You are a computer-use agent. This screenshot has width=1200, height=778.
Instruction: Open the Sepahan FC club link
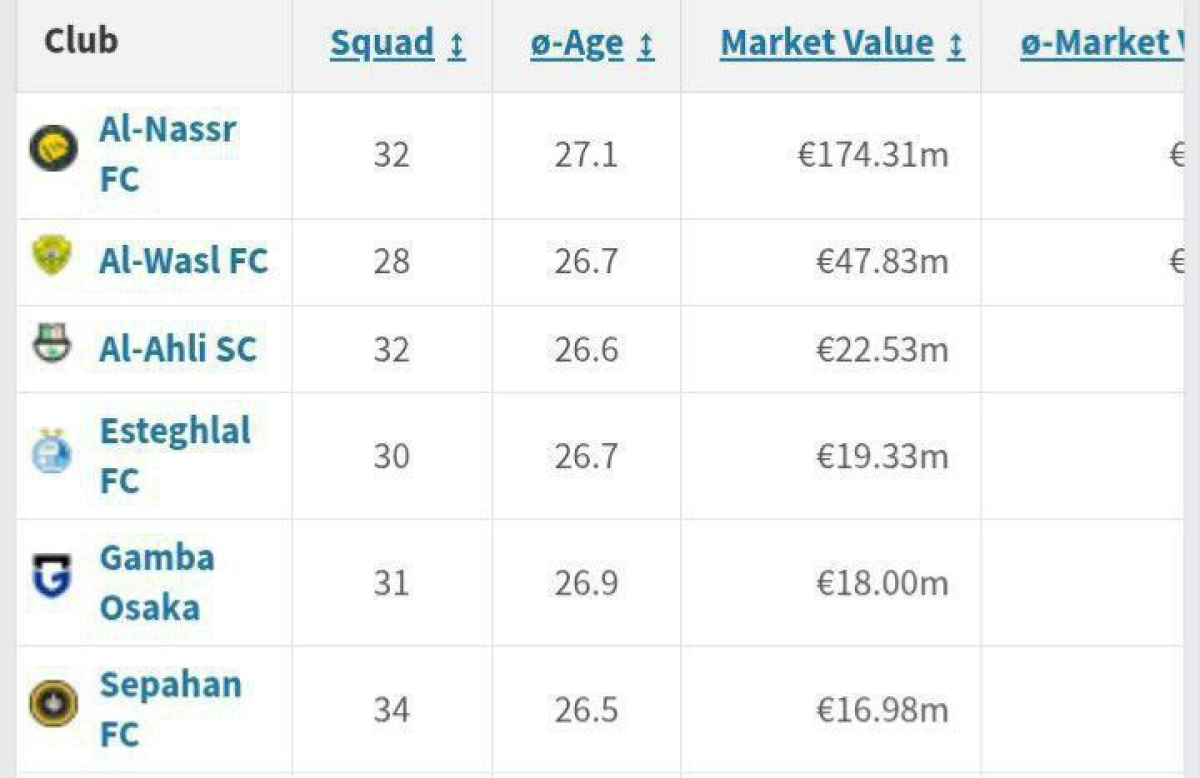170,709
